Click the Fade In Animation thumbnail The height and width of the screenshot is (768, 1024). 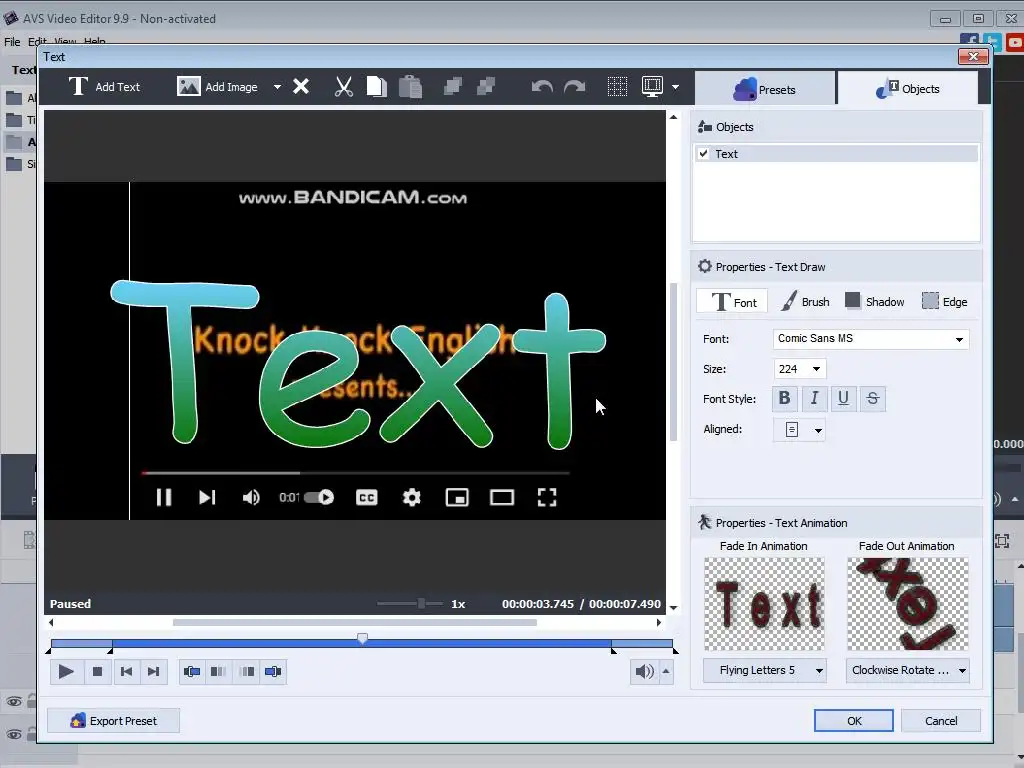pyautogui.click(x=764, y=604)
